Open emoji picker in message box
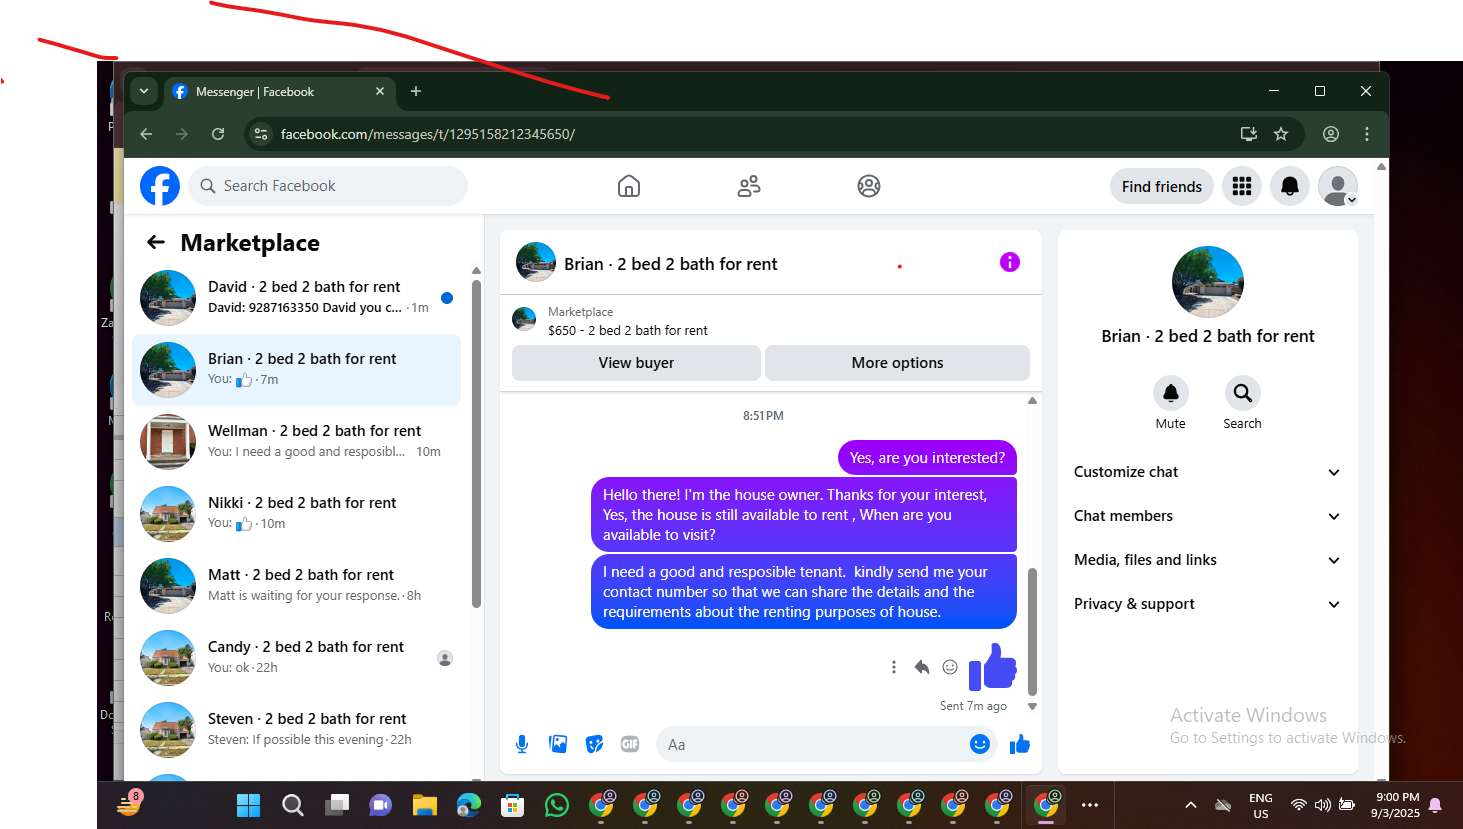Image resolution: width=1463 pixels, height=829 pixels. click(980, 744)
